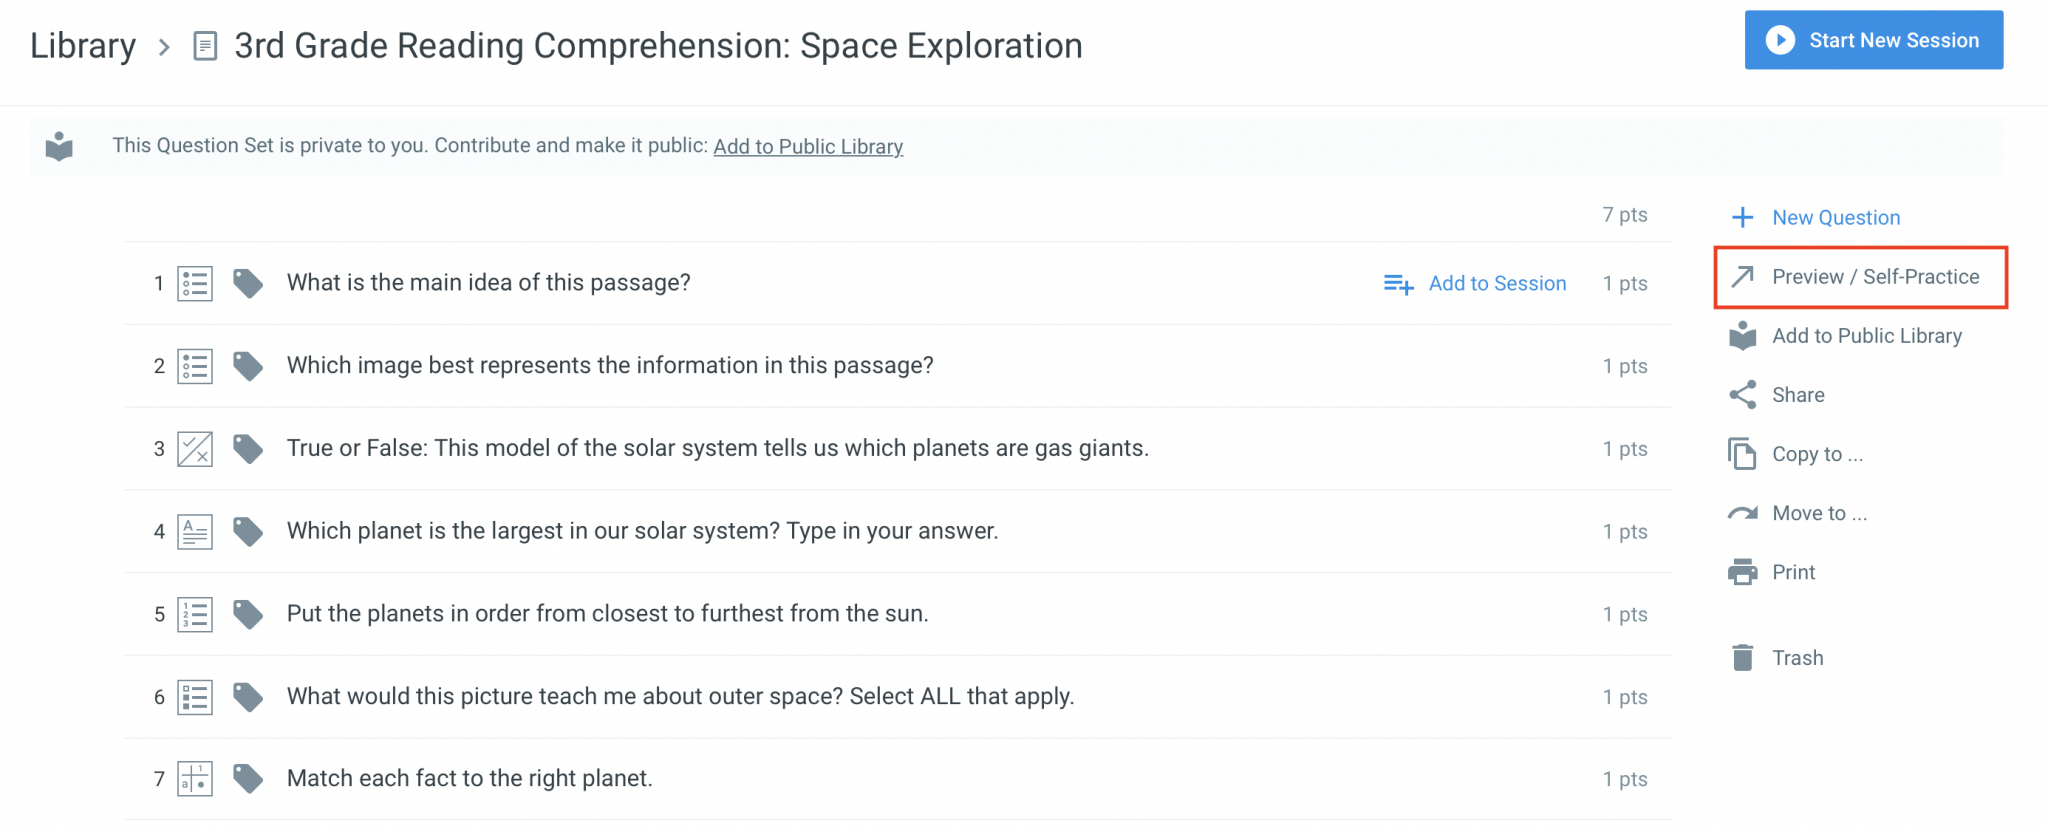
Task: Select Add to Public Library in sidebar
Action: tap(1866, 336)
